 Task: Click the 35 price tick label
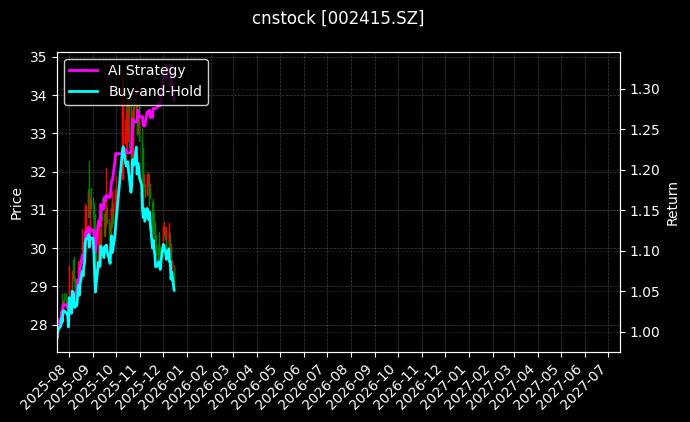point(36,57)
